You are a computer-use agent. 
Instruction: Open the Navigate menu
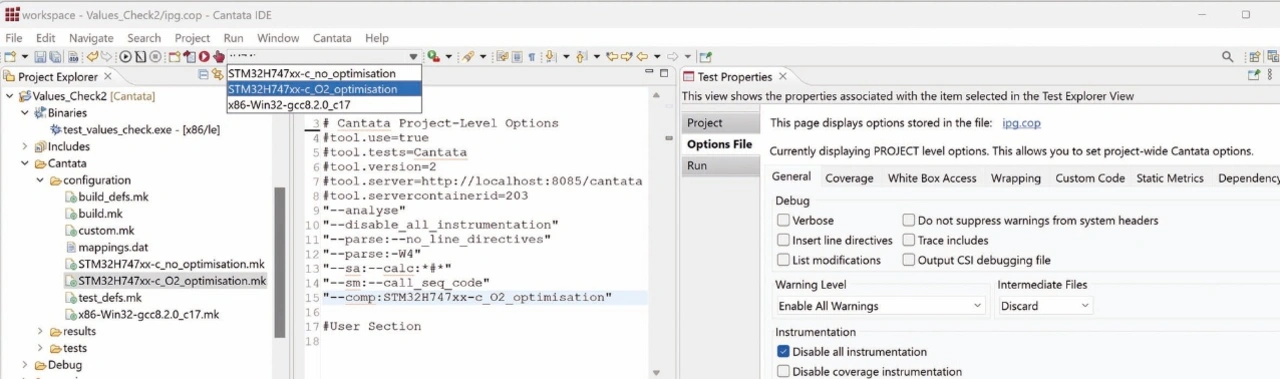(x=91, y=38)
